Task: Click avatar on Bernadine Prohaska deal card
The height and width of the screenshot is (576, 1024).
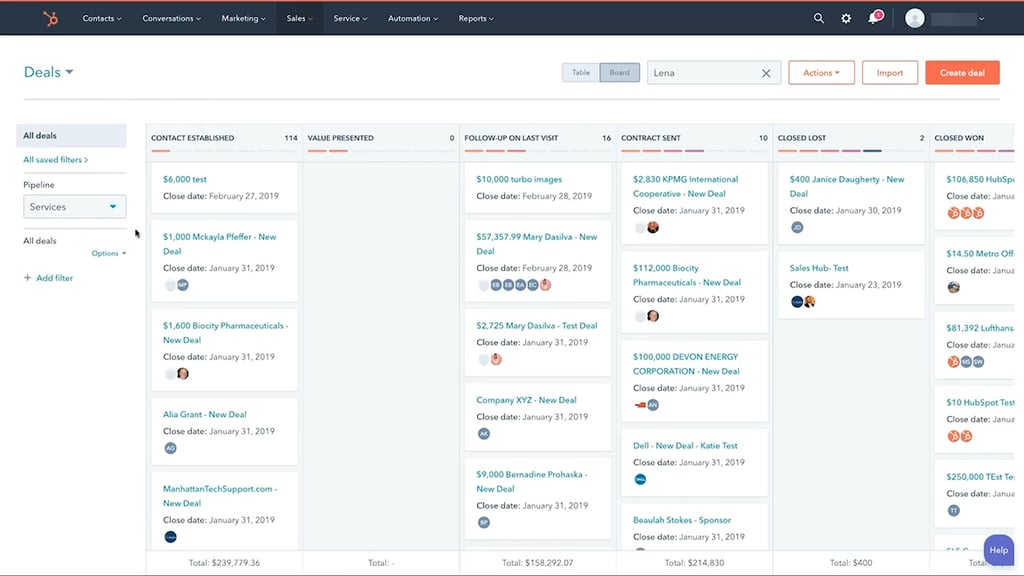Action: tap(484, 522)
